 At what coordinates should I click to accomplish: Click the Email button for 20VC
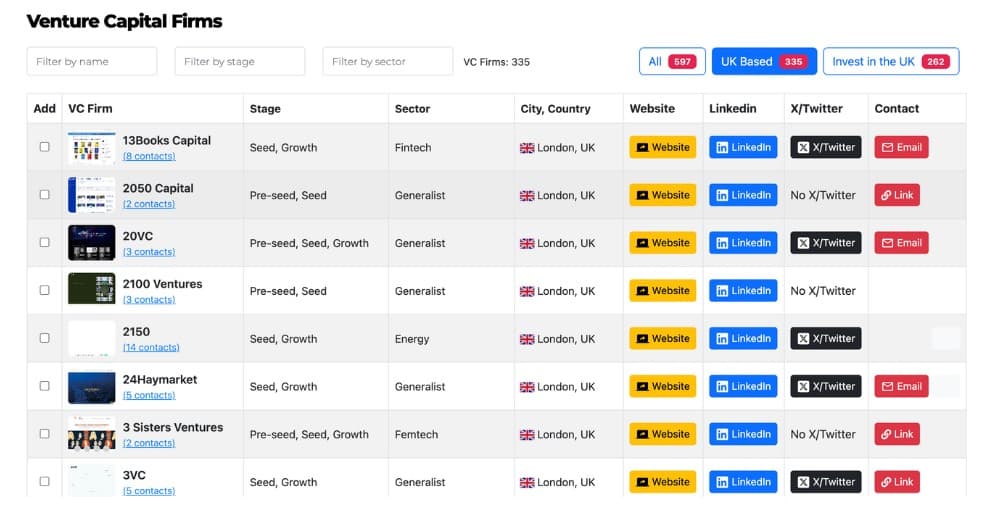click(x=901, y=243)
